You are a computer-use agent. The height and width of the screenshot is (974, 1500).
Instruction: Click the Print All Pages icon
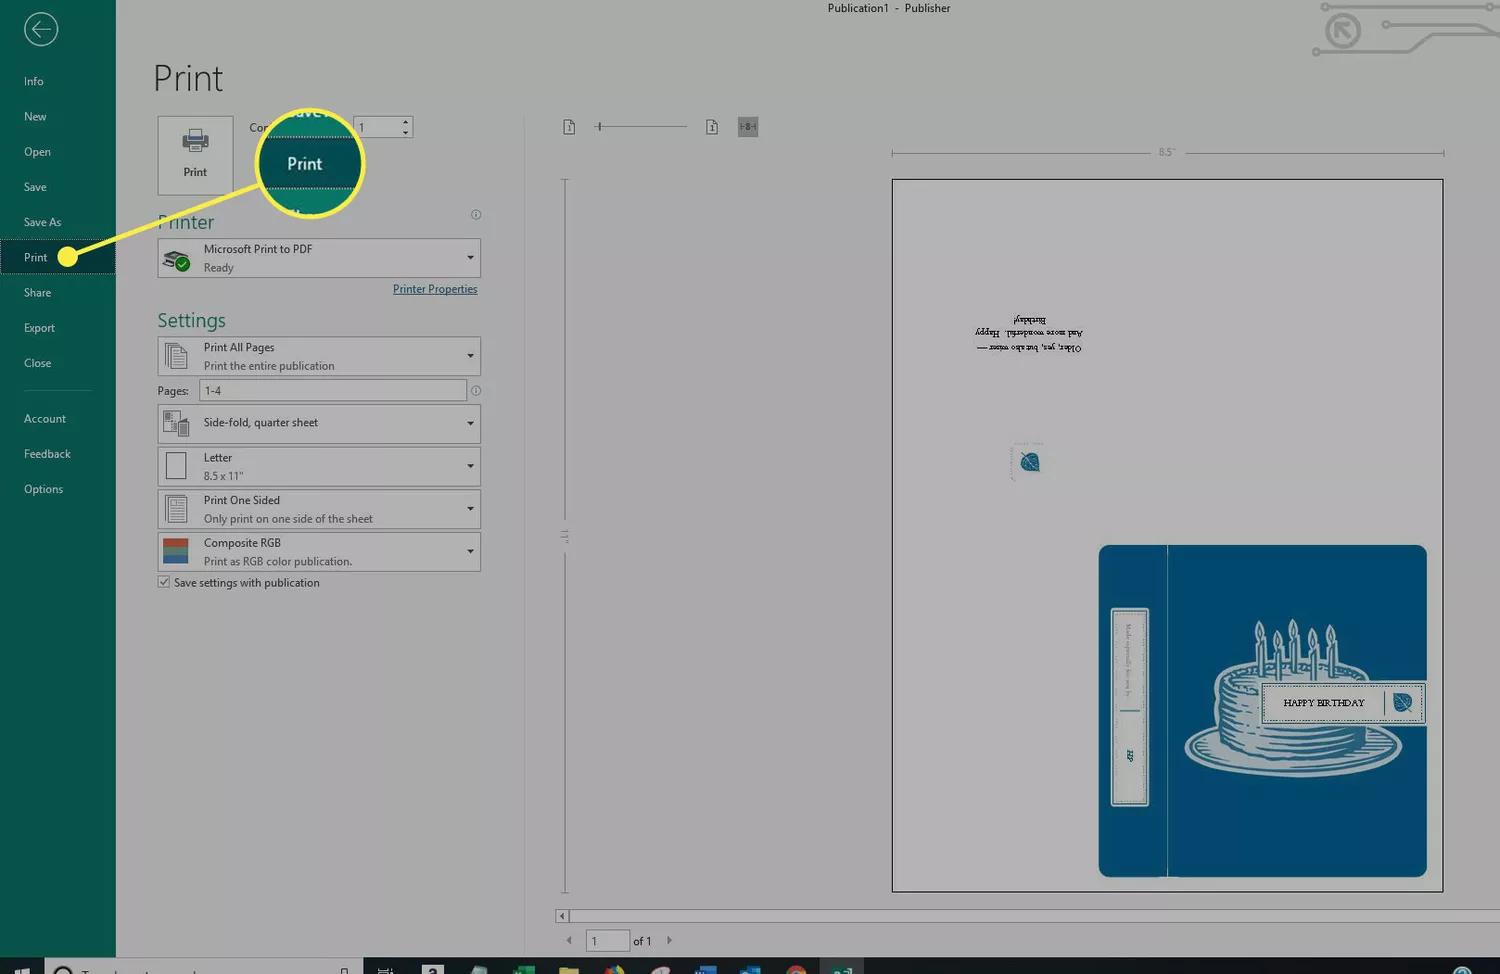click(176, 356)
